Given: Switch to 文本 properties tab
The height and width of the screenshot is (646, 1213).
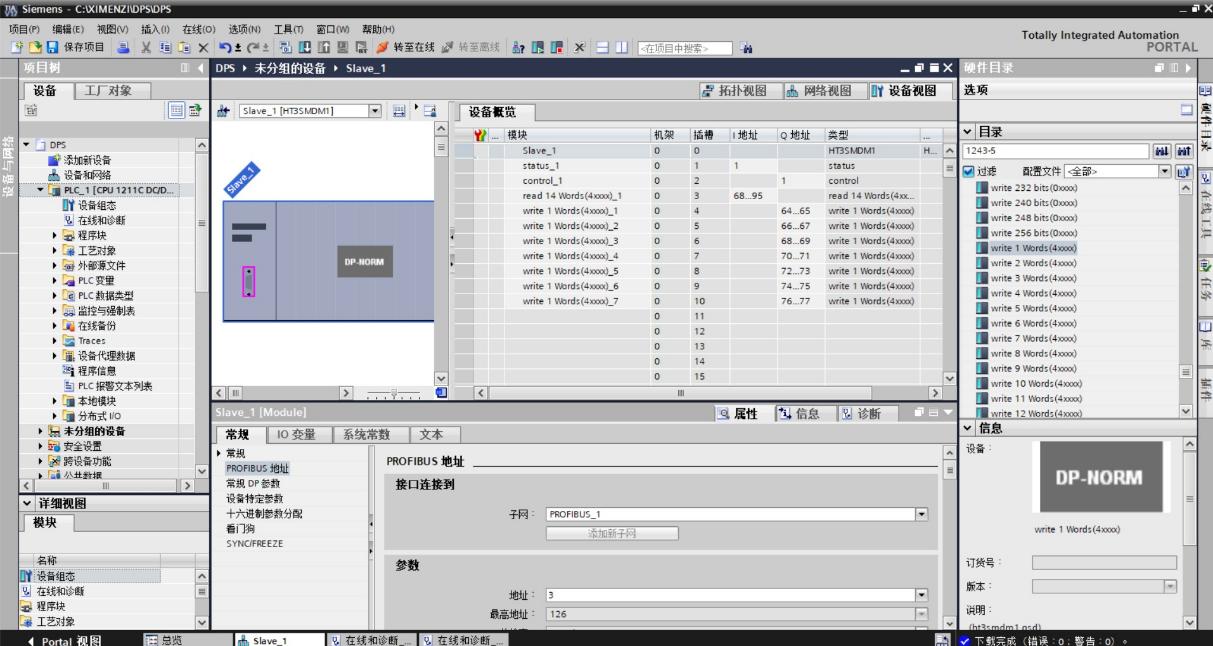Looking at the screenshot, I should 433,434.
